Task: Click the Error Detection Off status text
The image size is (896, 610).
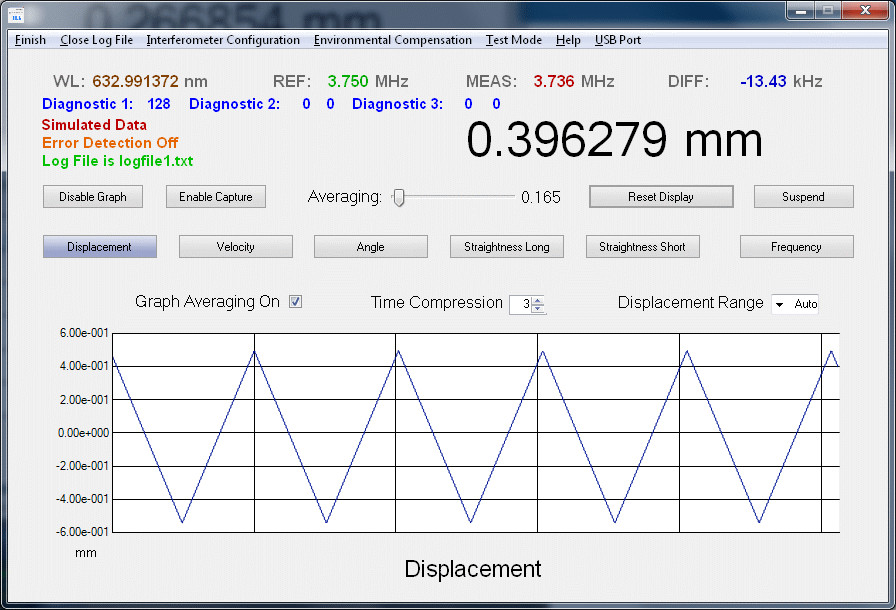Action: pos(110,143)
